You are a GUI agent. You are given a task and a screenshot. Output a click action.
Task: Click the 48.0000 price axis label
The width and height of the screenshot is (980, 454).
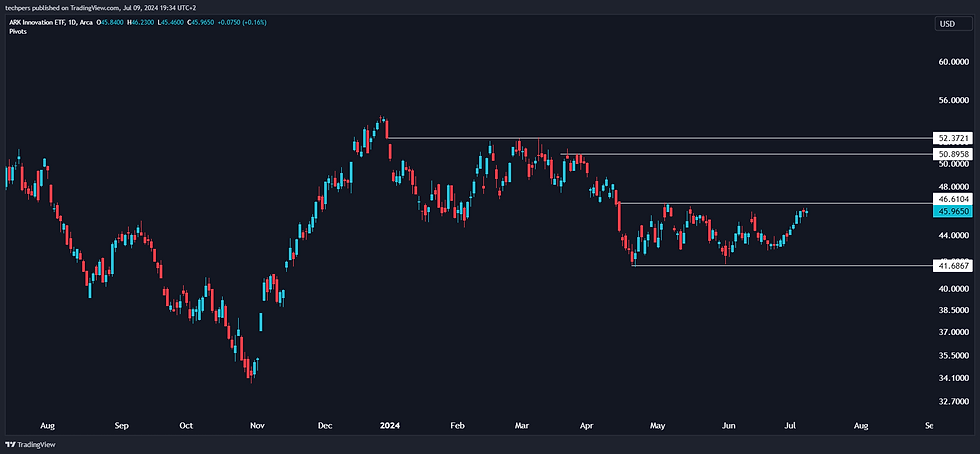tap(952, 187)
